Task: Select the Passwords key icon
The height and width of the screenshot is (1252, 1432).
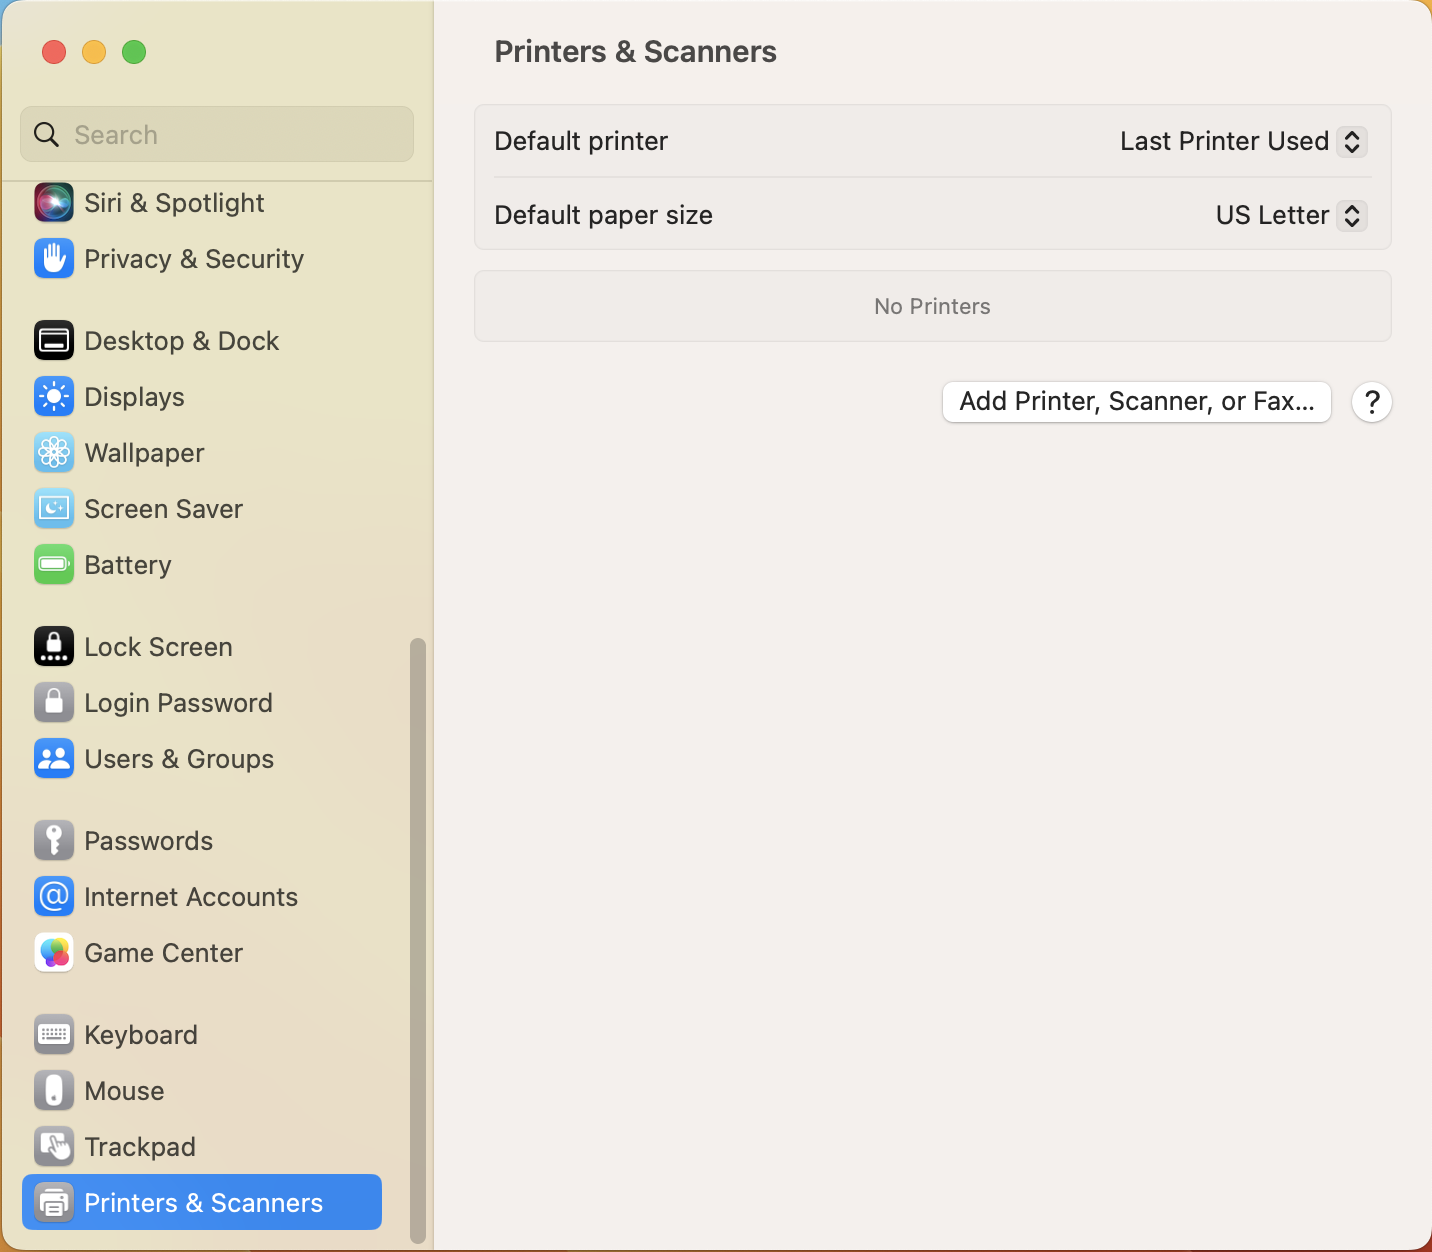Action: click(54, 841)
